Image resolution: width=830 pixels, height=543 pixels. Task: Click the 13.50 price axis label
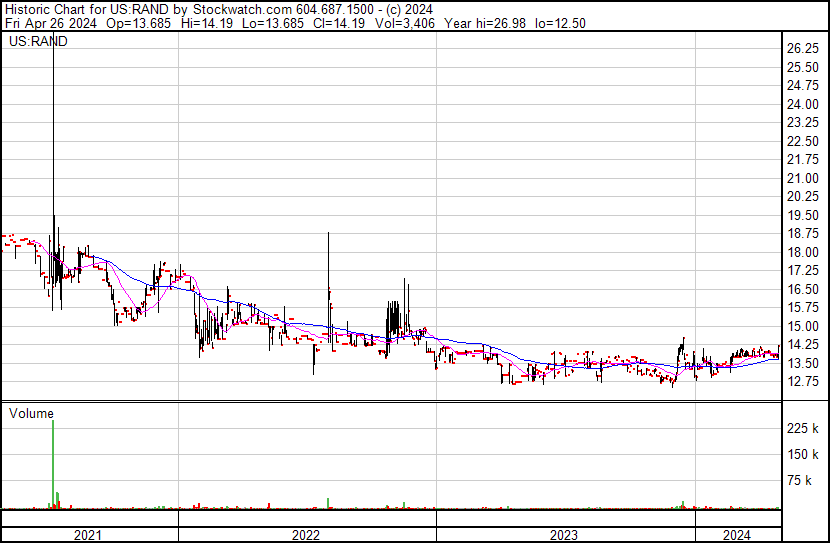803,364
